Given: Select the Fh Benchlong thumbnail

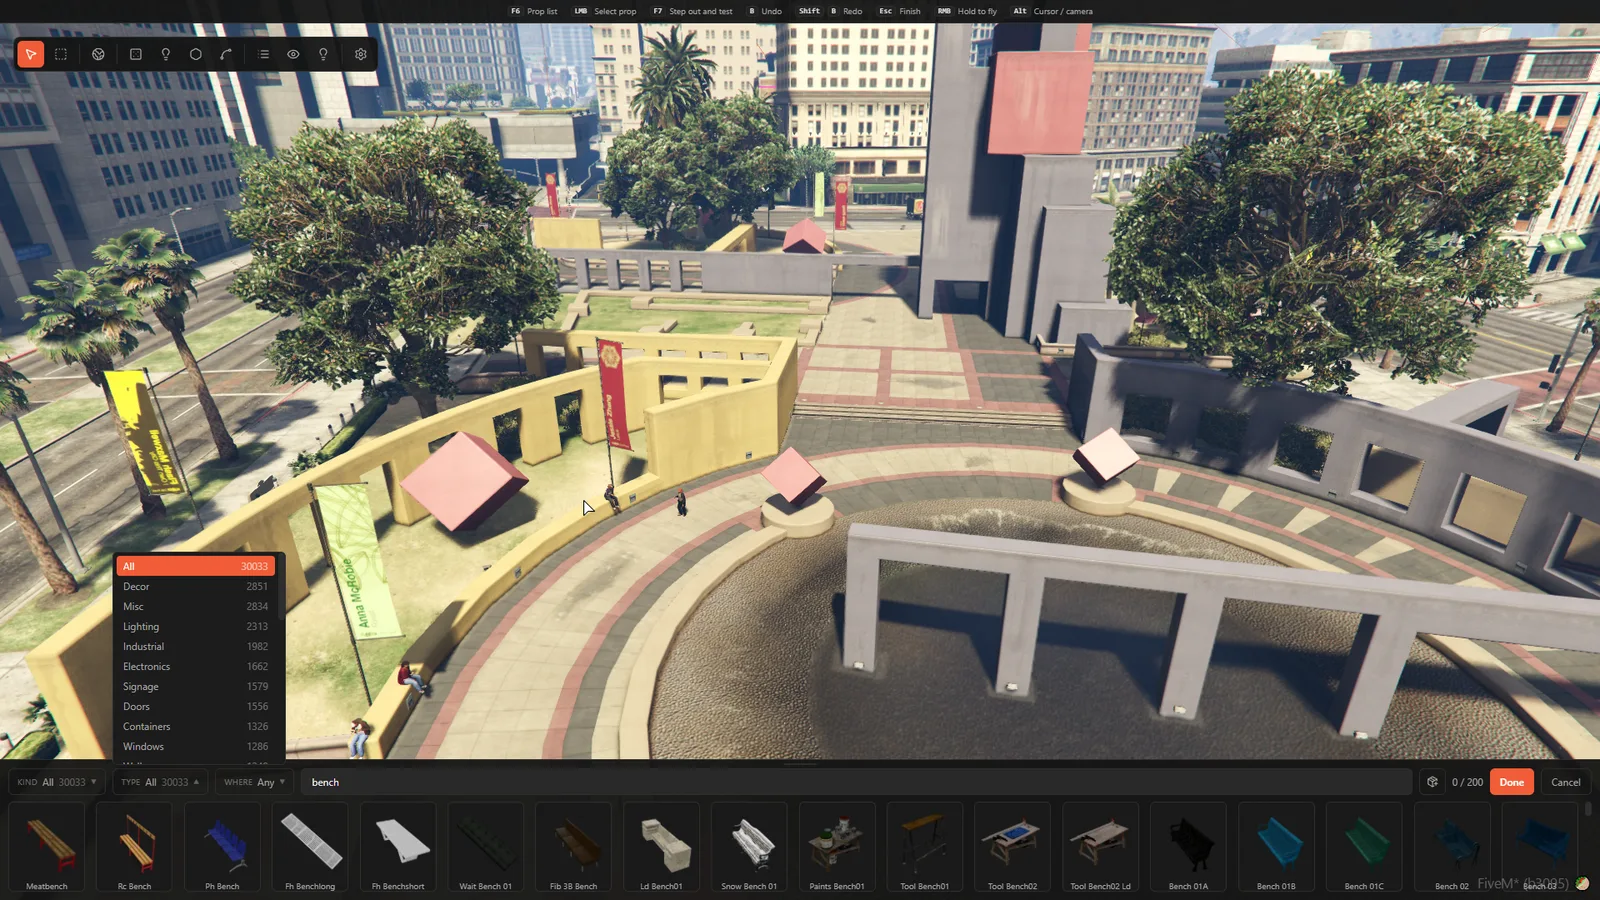Looking at the screenshot, I should [310, 847].
